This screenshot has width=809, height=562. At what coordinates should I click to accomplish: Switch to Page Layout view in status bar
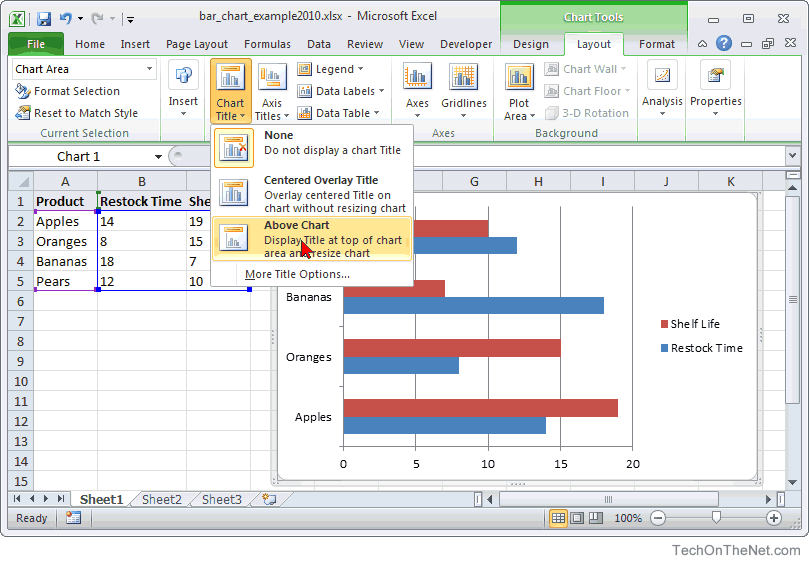click(x=577, y=518)
